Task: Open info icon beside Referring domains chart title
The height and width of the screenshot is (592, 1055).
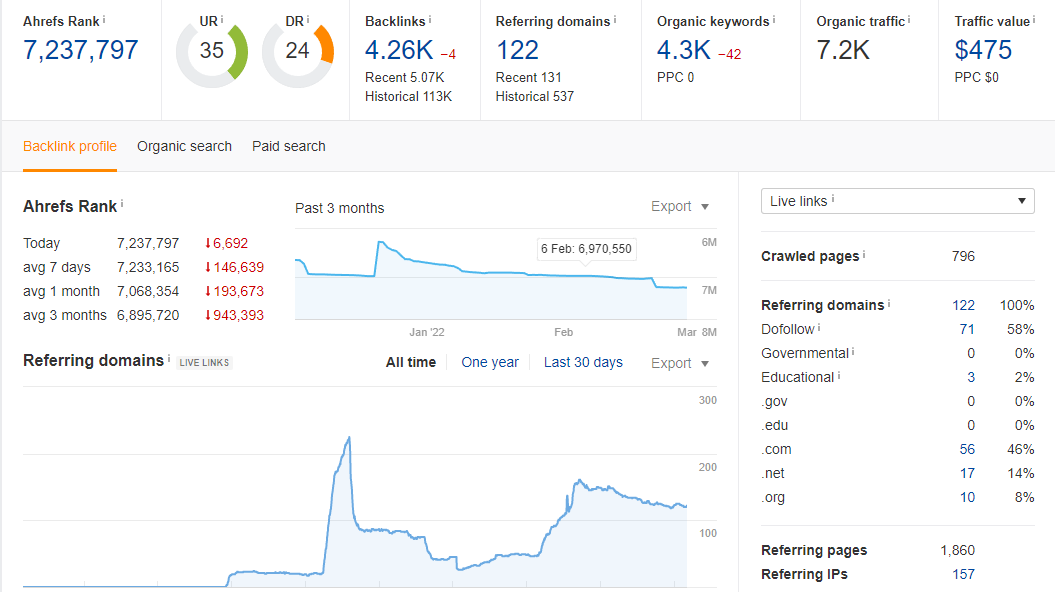Action: pos(169,358)
